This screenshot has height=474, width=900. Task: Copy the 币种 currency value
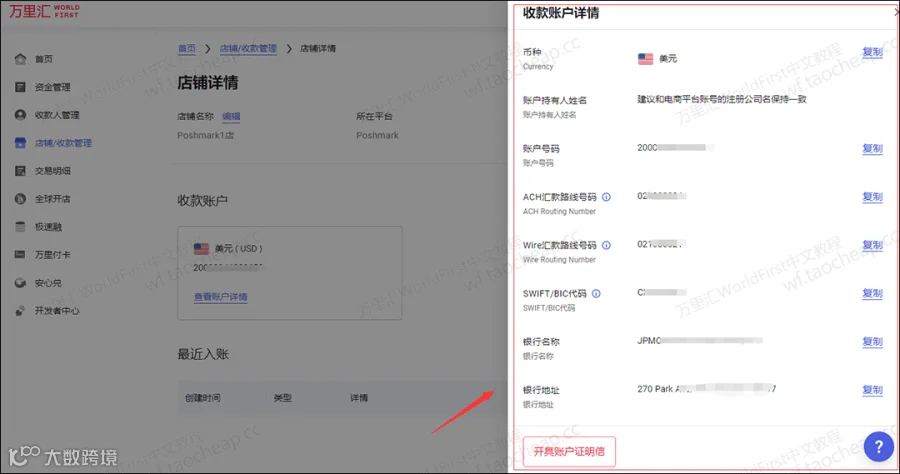(872, 52)
